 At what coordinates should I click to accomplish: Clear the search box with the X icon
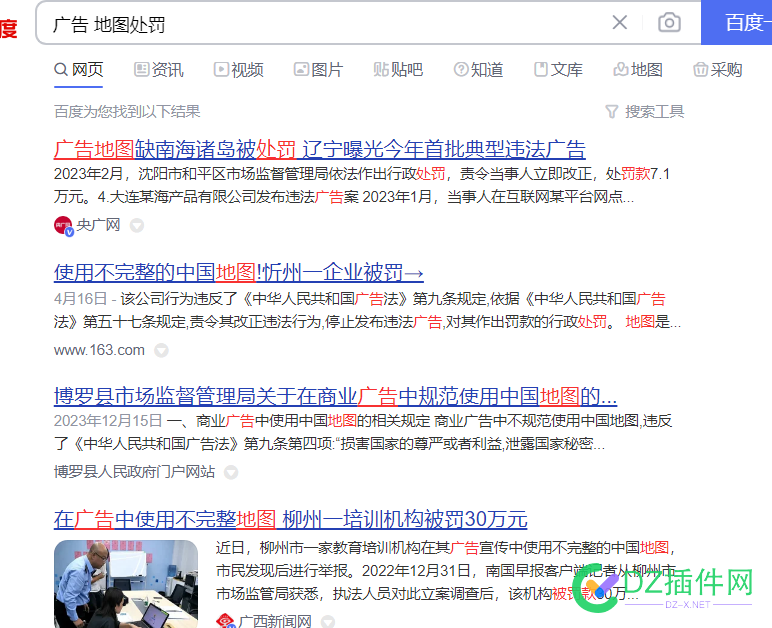tap(619, 22)
